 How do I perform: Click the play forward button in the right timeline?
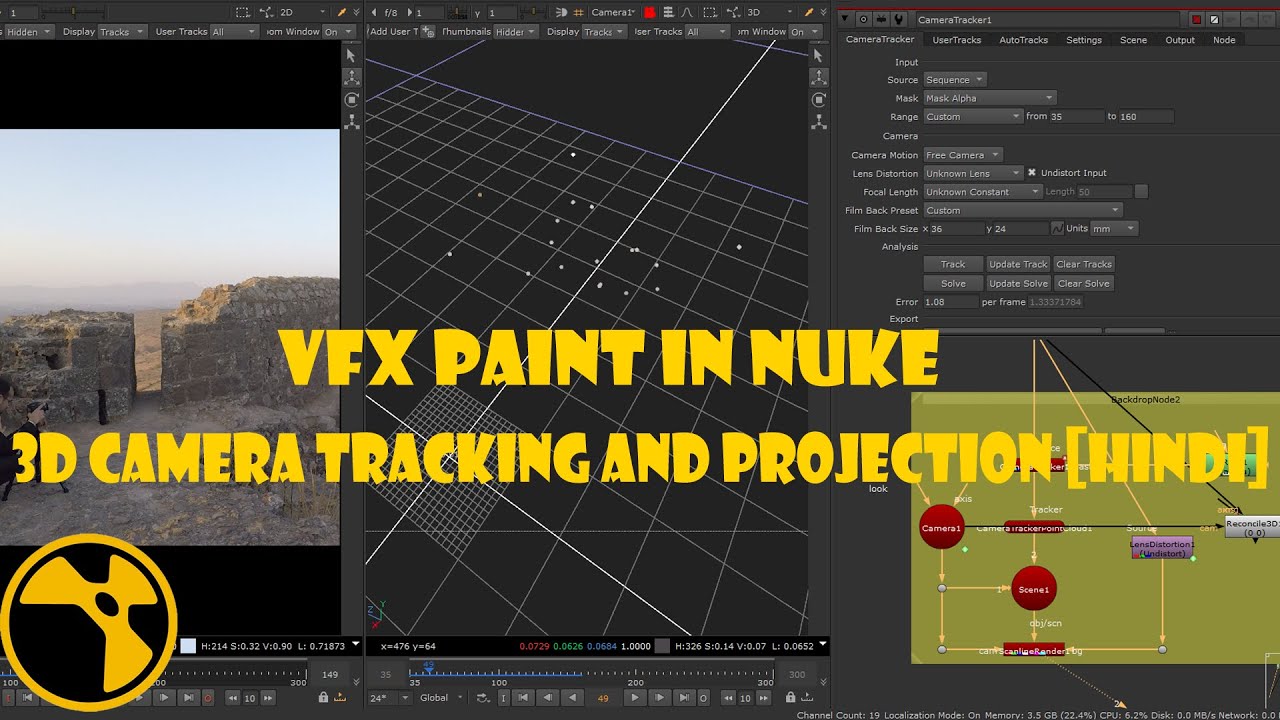(635, 697)
